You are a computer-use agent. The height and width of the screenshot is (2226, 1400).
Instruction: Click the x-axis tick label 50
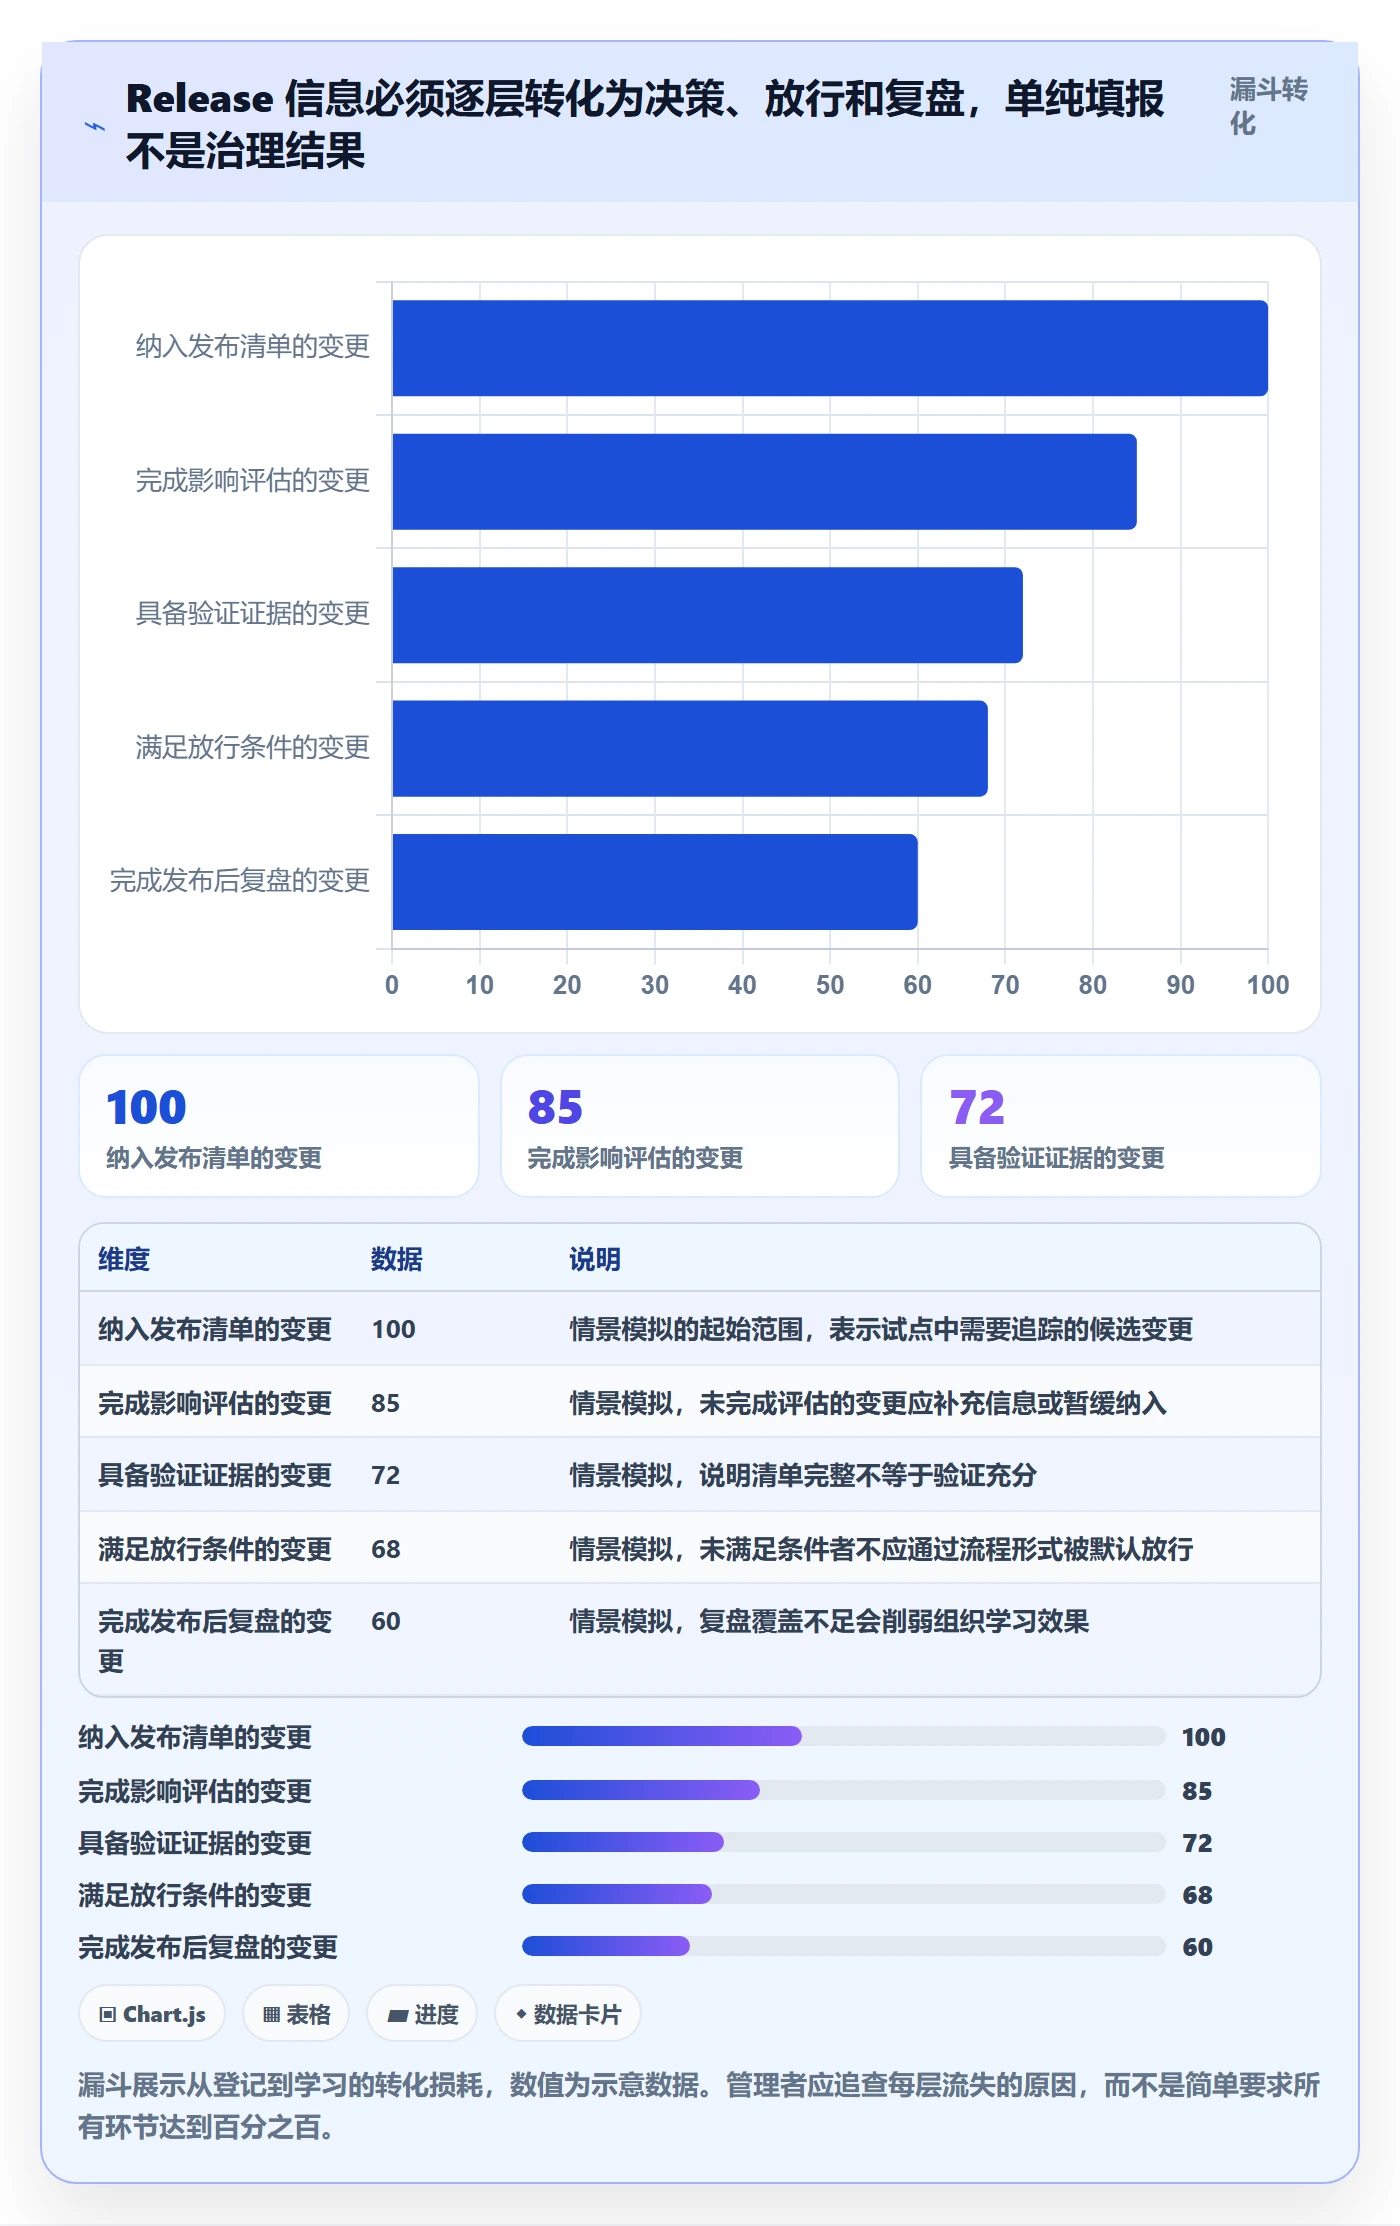tap(830, 985)
